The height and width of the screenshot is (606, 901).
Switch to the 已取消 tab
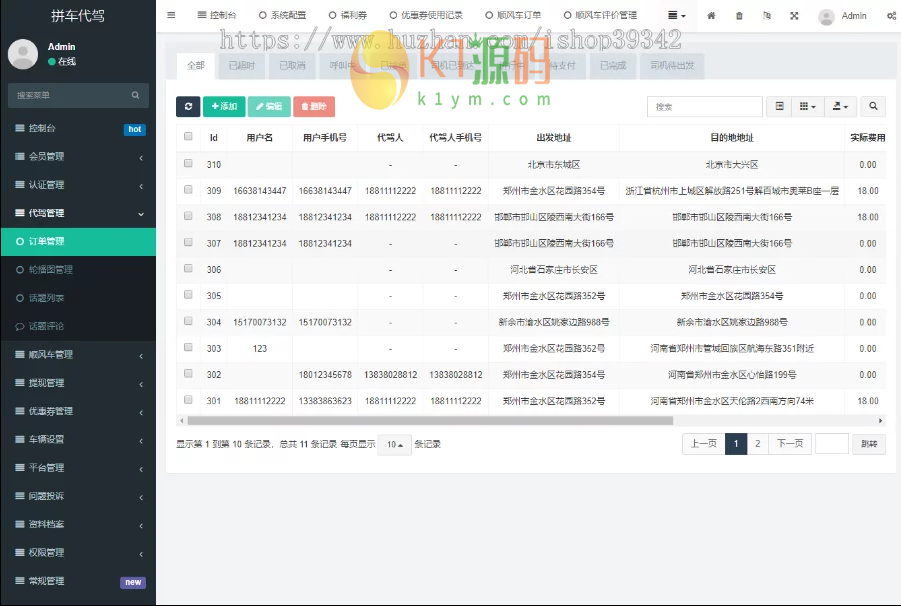(x=292, y=65)
